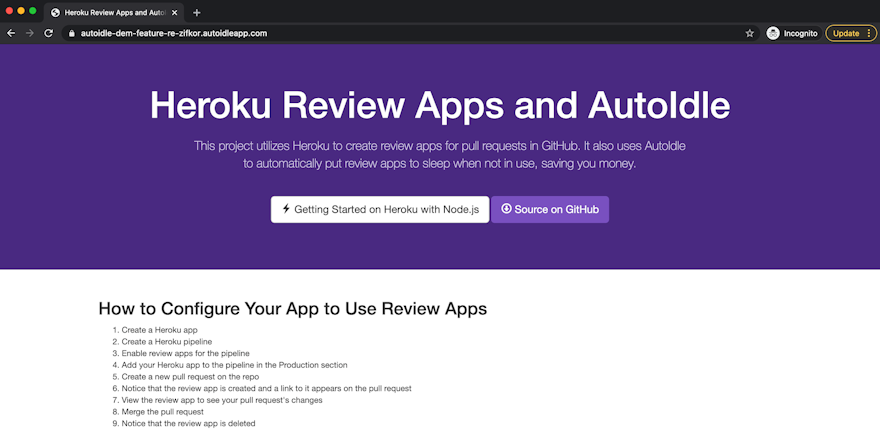This screenshot has width=880, height=442.
Task: Click step Add your Heroku app to the pipeline
Action: point(235,365)
